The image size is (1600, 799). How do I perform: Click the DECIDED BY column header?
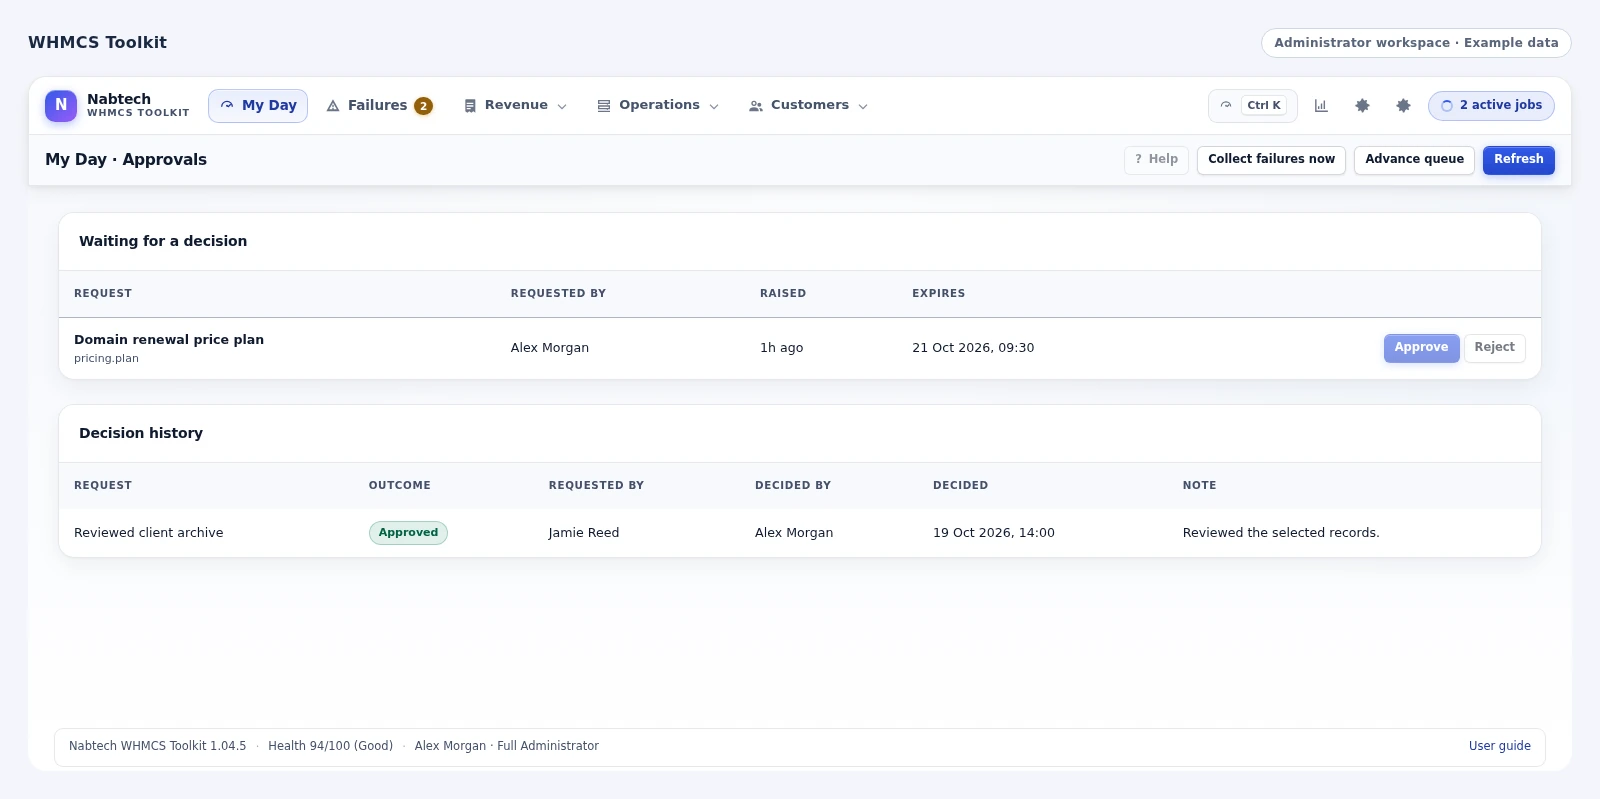793,486
